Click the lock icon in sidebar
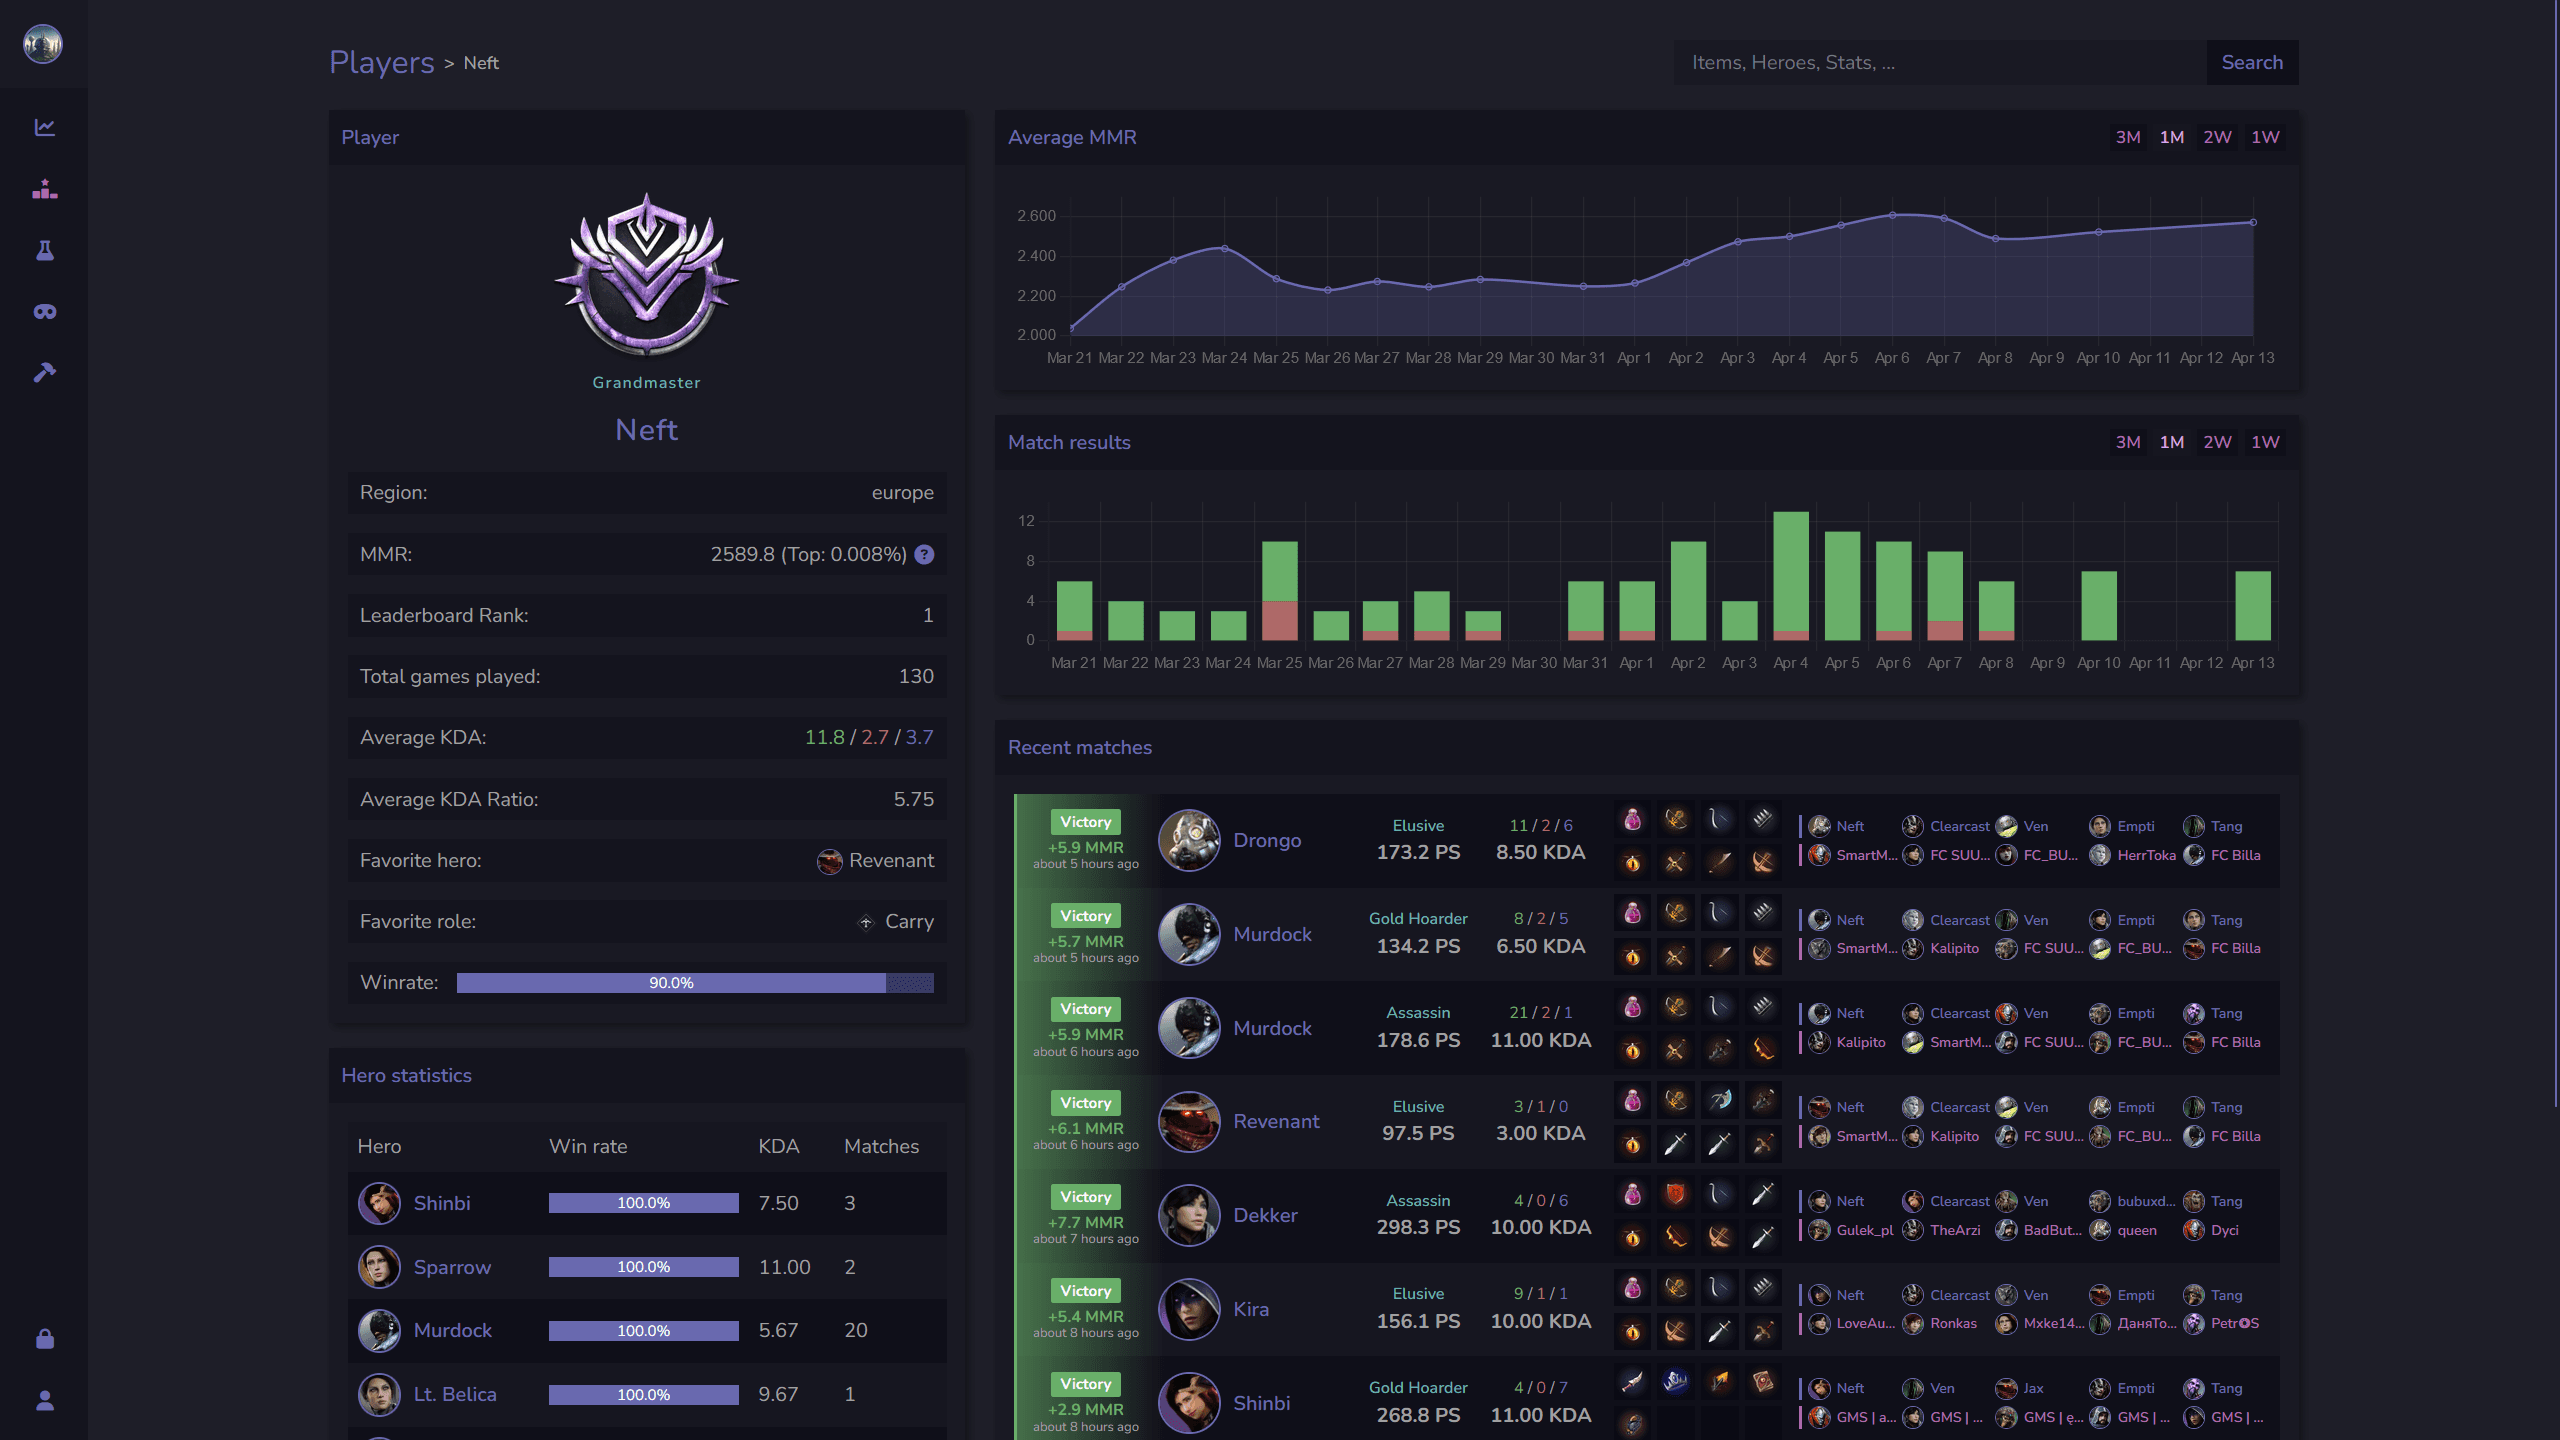This screenshot has height=1440, width=2560. pyautogui.click(x=44, y=1339)
